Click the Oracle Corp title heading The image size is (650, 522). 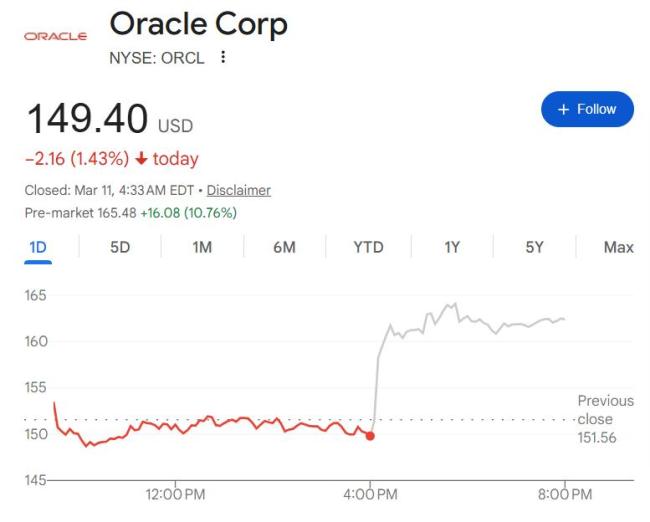(198, 24)
